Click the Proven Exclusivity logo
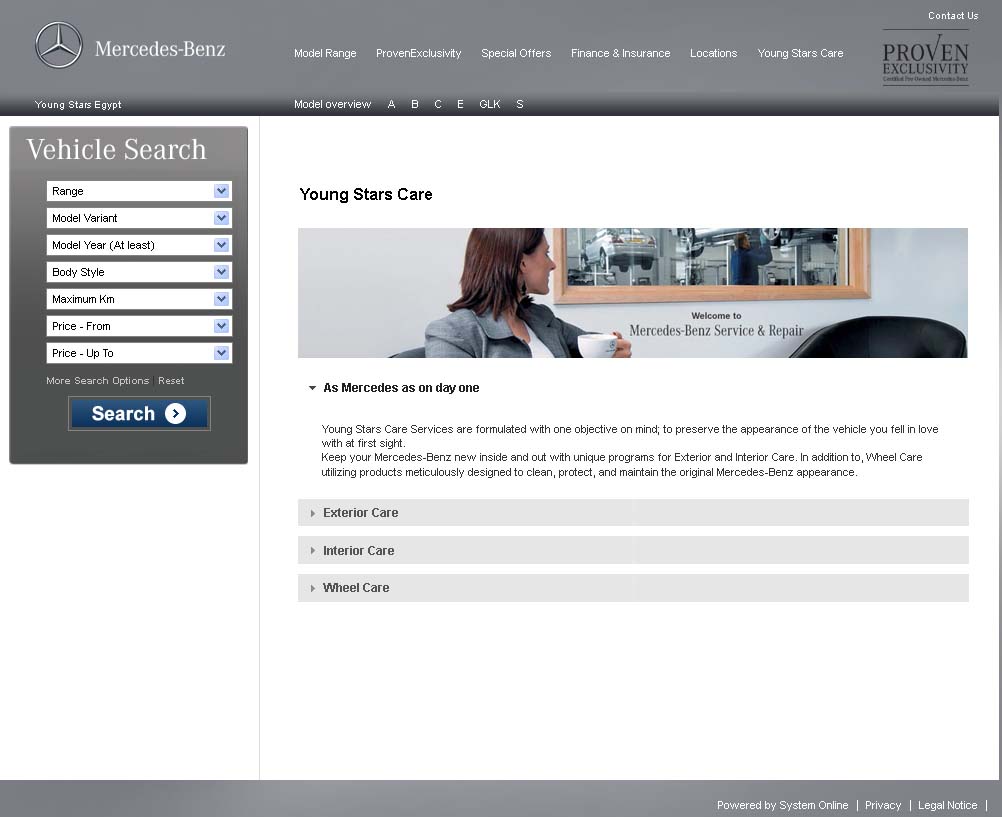1002x817 pixels. click(925, 59)
